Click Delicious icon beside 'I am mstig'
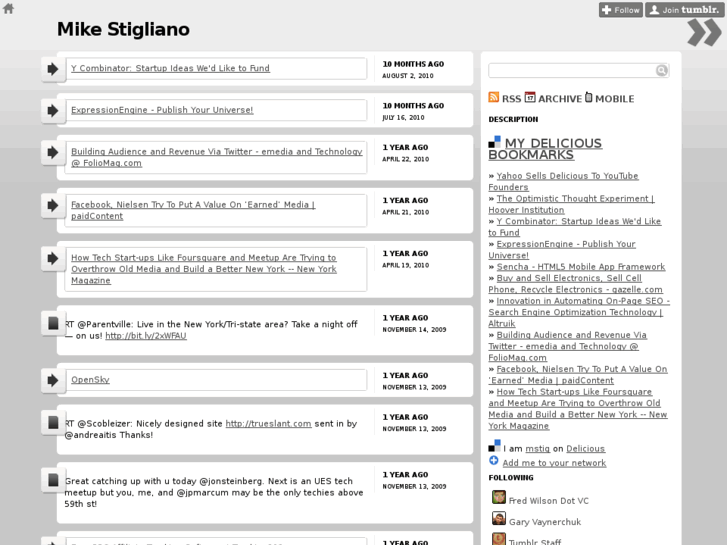This screenshot has height=545, width=727. (494, 446)
